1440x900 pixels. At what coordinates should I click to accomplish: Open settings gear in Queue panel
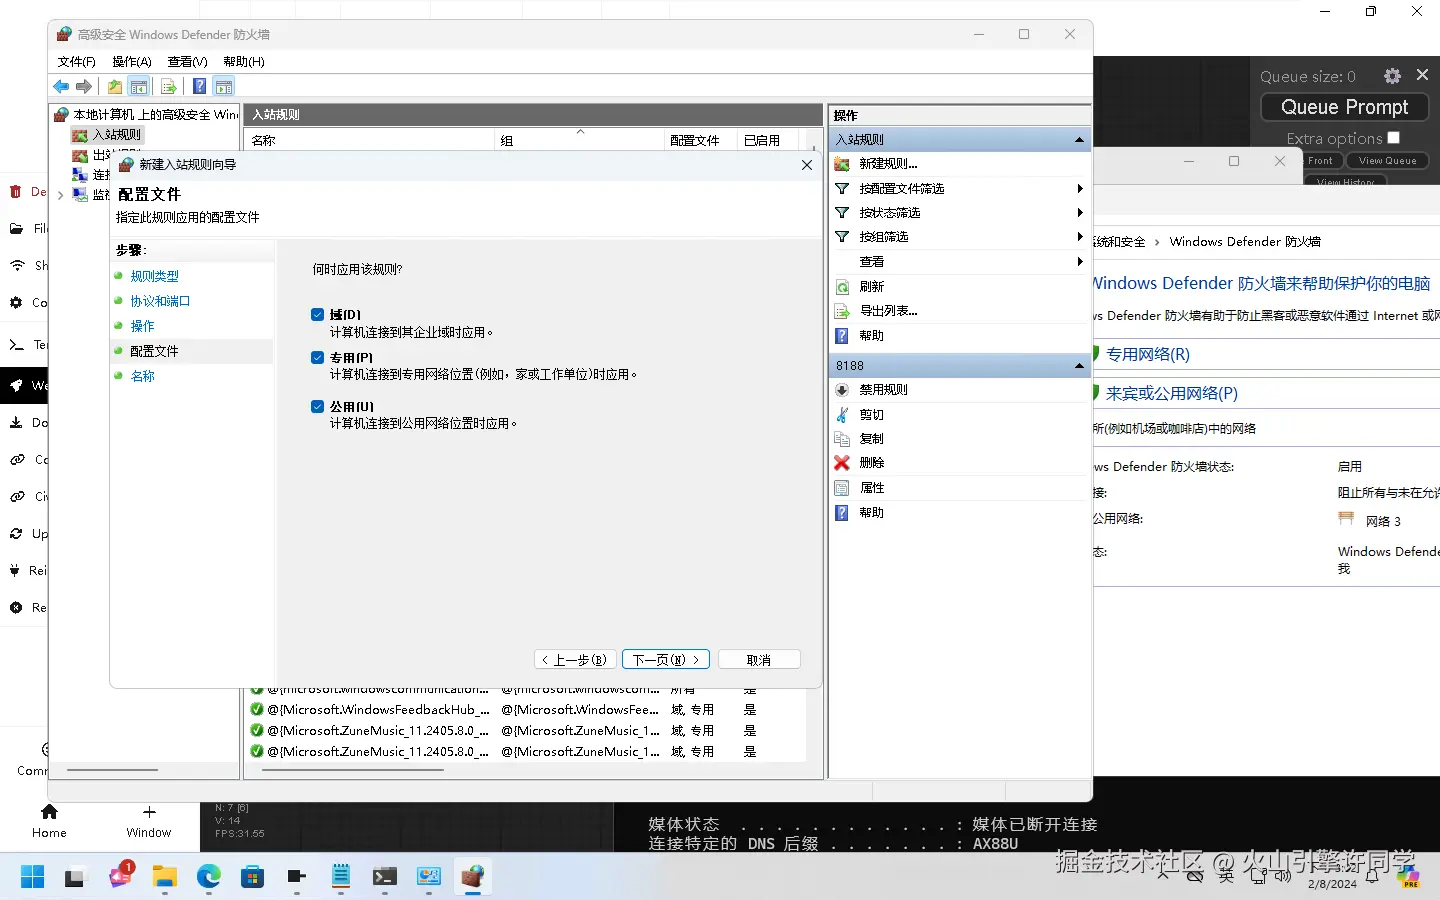1392,76
